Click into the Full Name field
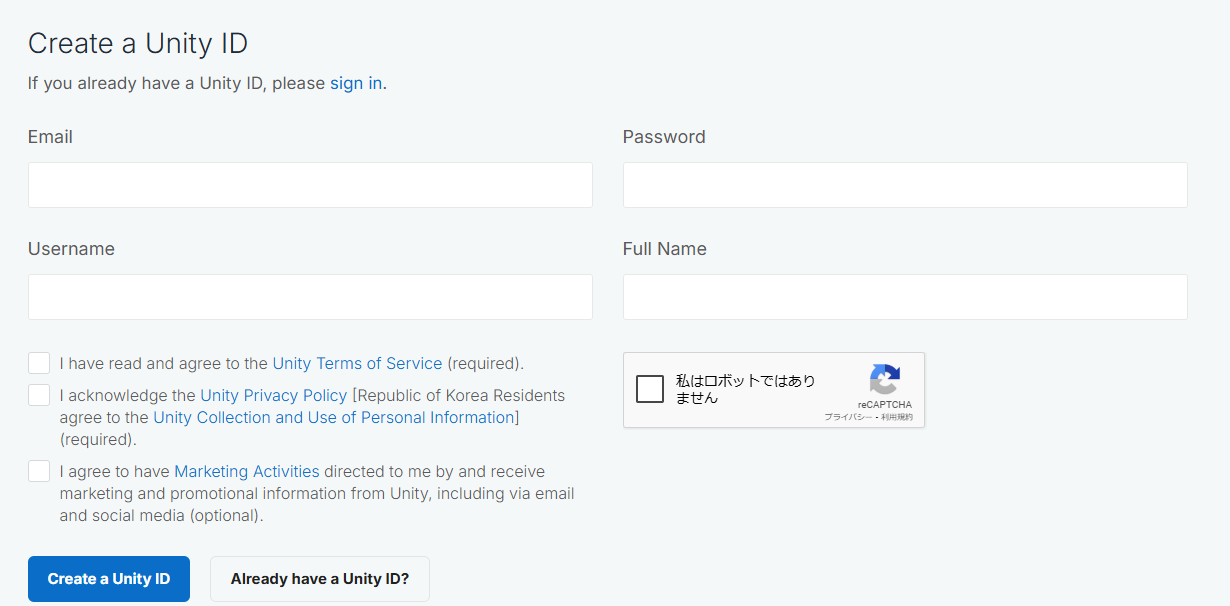This screenshot has width=1230, height=606. point(905,297)
